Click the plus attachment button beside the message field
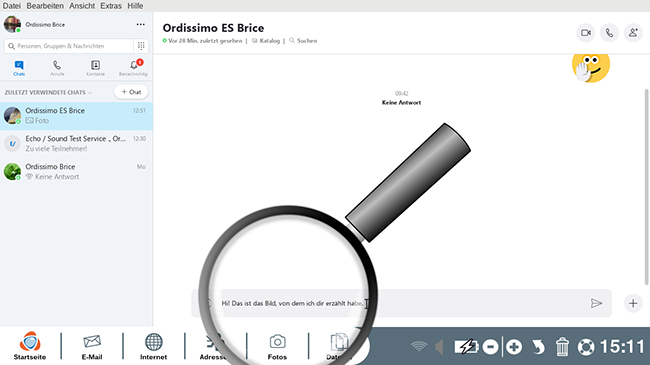The image size is (650, 365). (x=633, y=303)
